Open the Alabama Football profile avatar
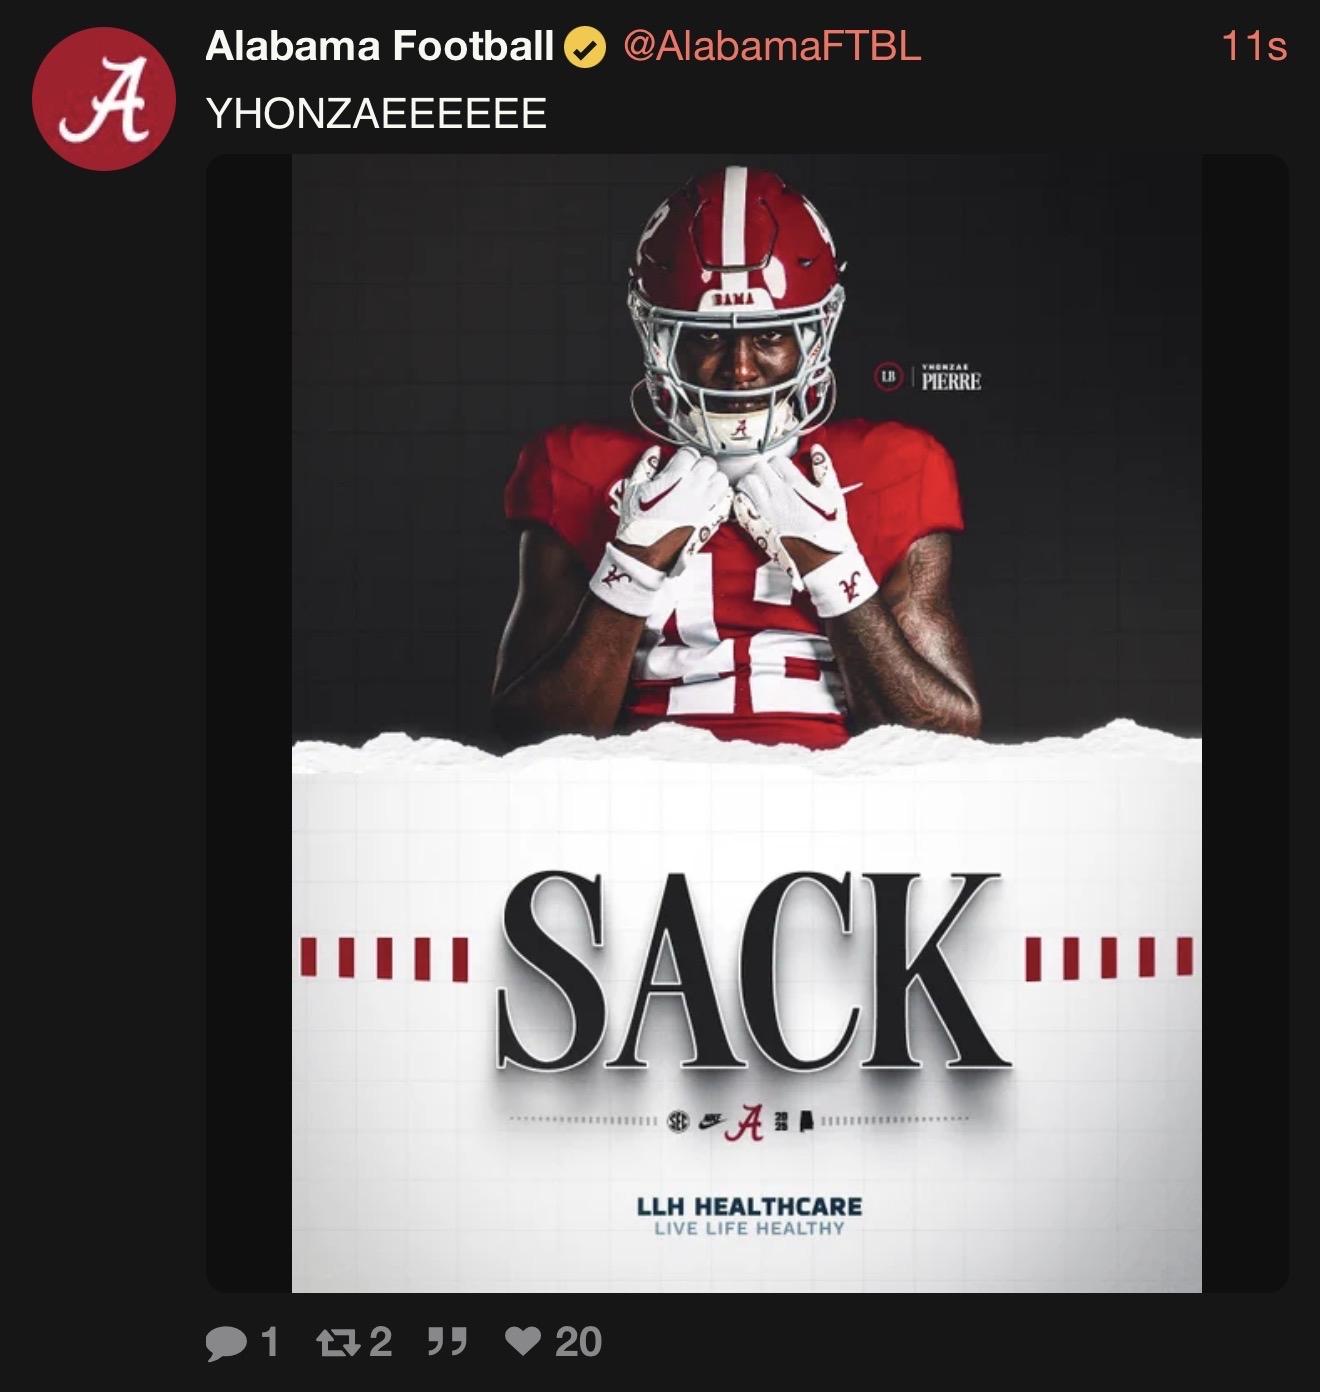The width and height of the screenshot is (1320, 1392). point(104,99)
